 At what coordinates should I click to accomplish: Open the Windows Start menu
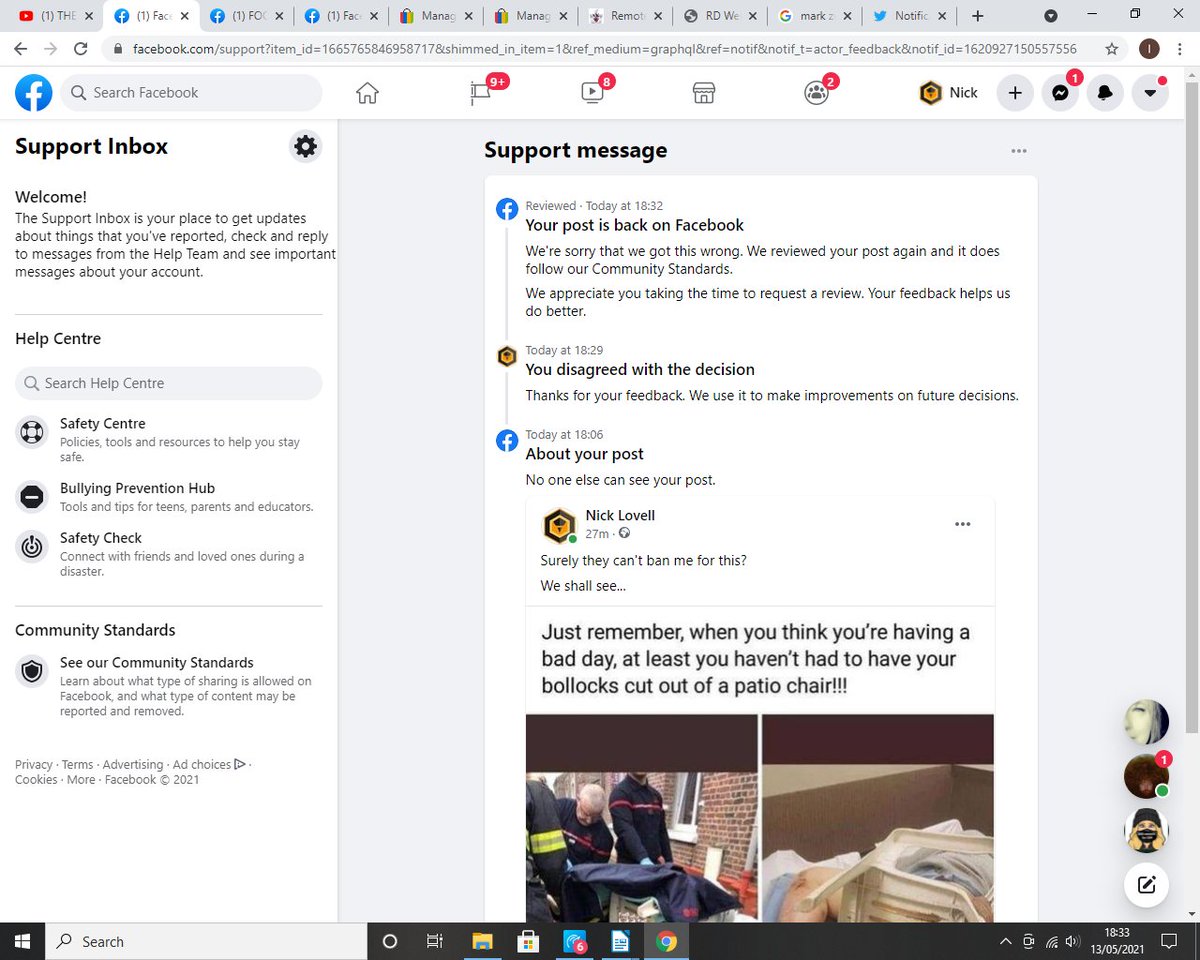coord(23,941)
